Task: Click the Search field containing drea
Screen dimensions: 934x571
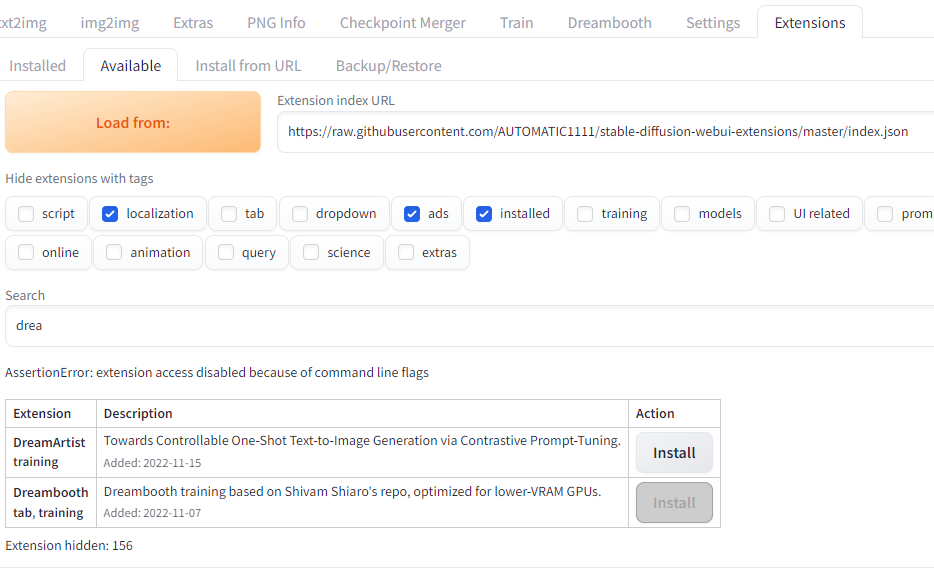Action: [469, 326]
